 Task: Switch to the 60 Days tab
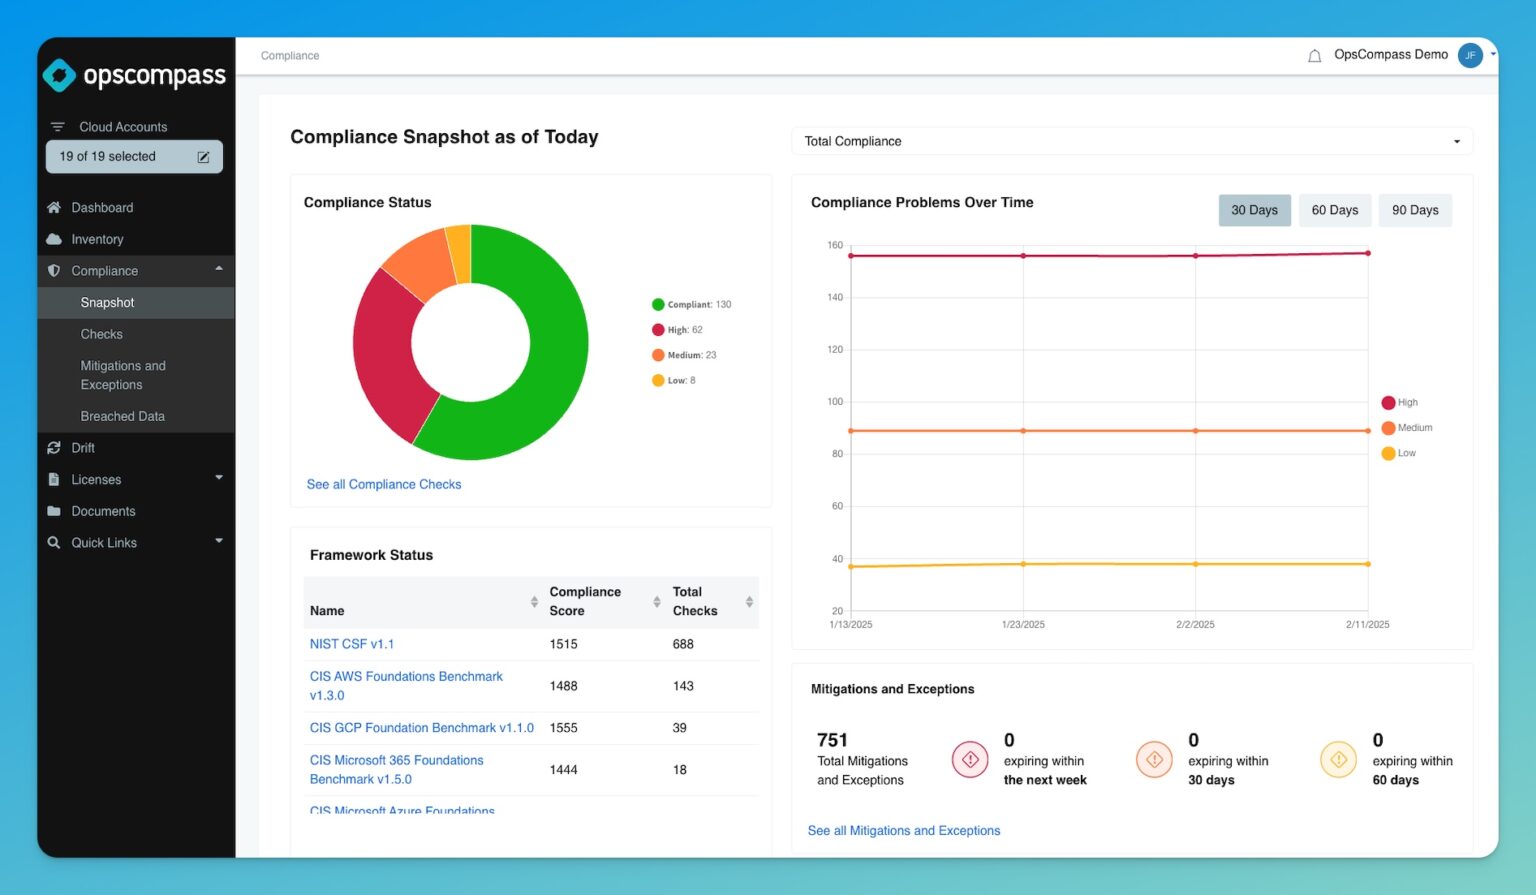coord(1335,210)
